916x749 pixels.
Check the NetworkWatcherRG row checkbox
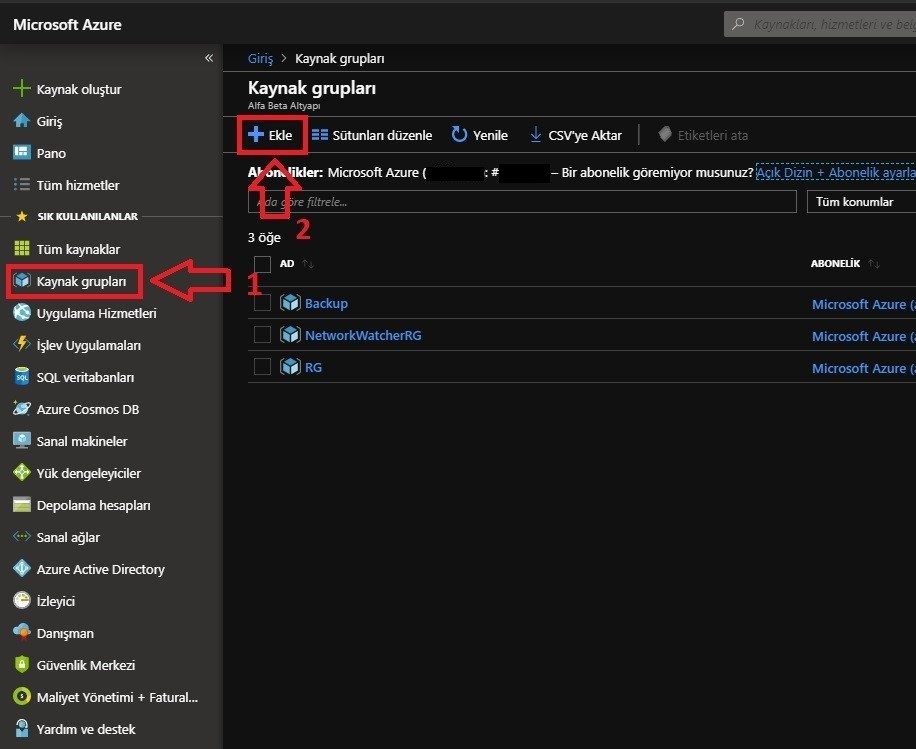[x=262, y=335]
